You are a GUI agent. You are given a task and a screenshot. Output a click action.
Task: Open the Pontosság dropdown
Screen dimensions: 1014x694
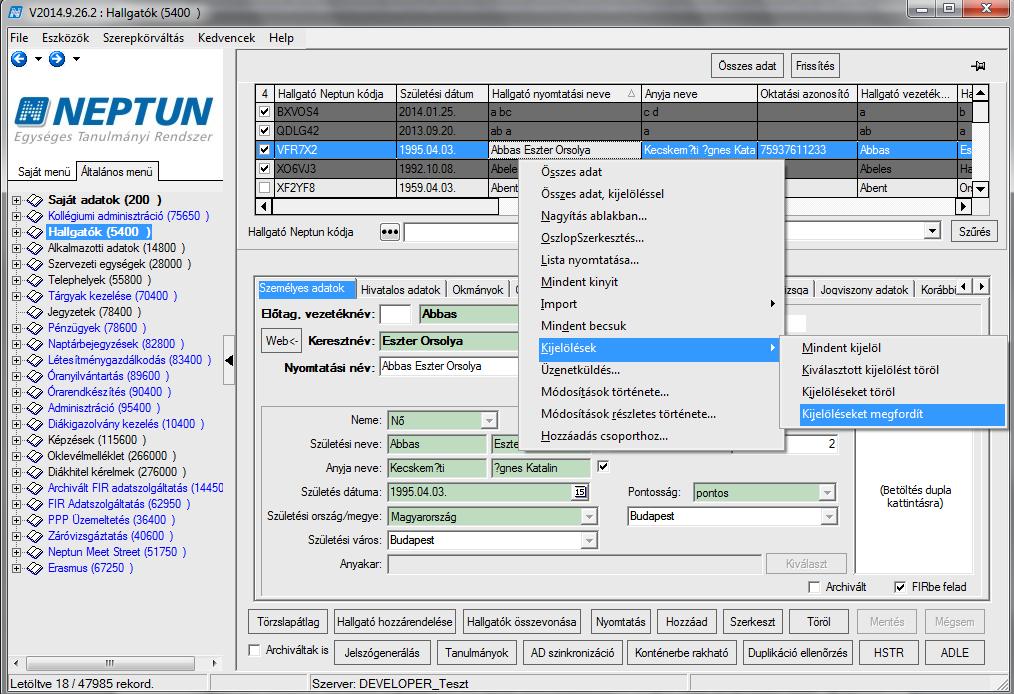tap(827, 493)
